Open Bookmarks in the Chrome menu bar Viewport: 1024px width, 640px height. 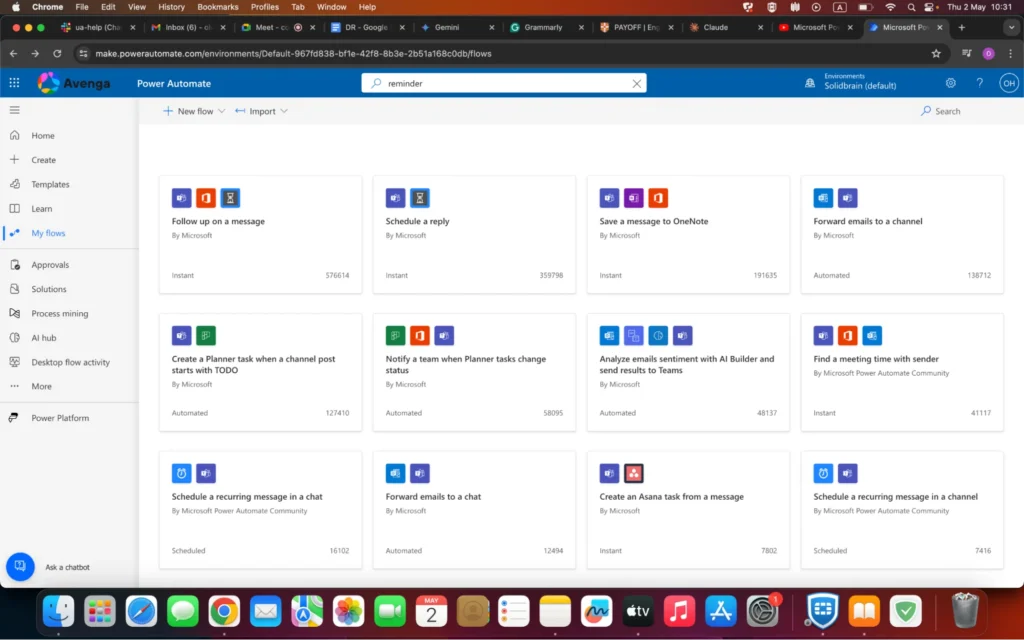217,7
